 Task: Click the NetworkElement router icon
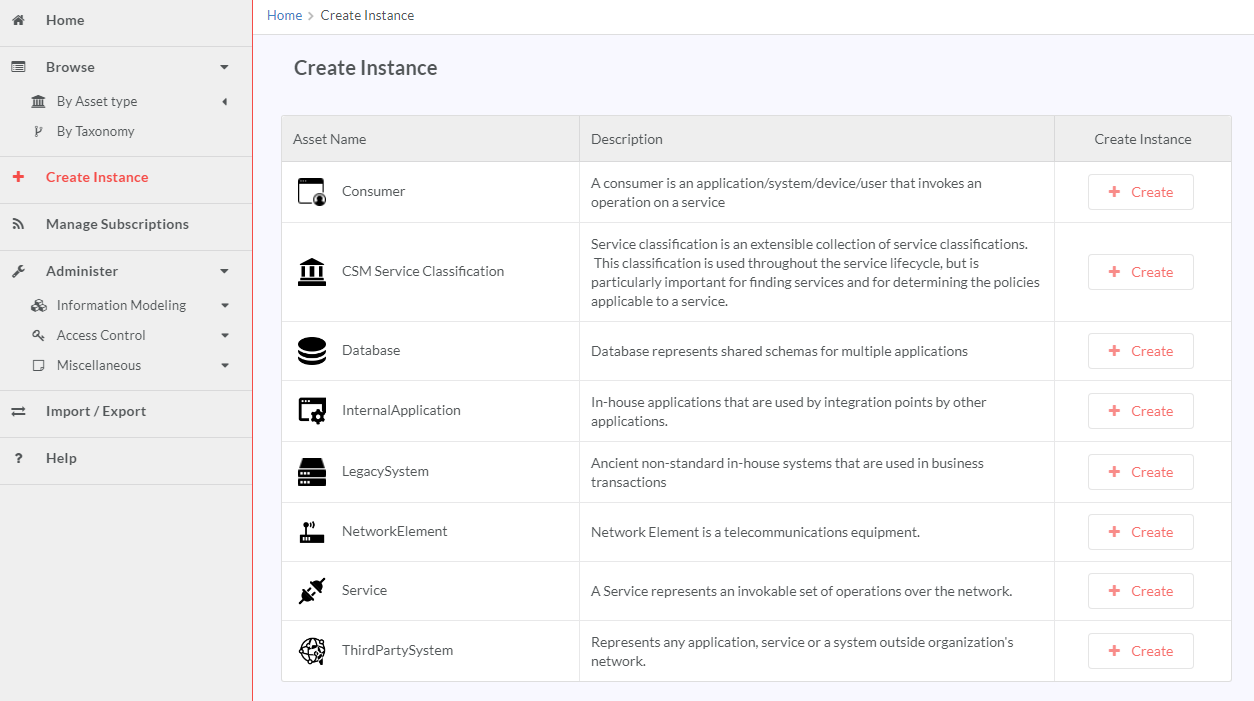pos(312,532)
